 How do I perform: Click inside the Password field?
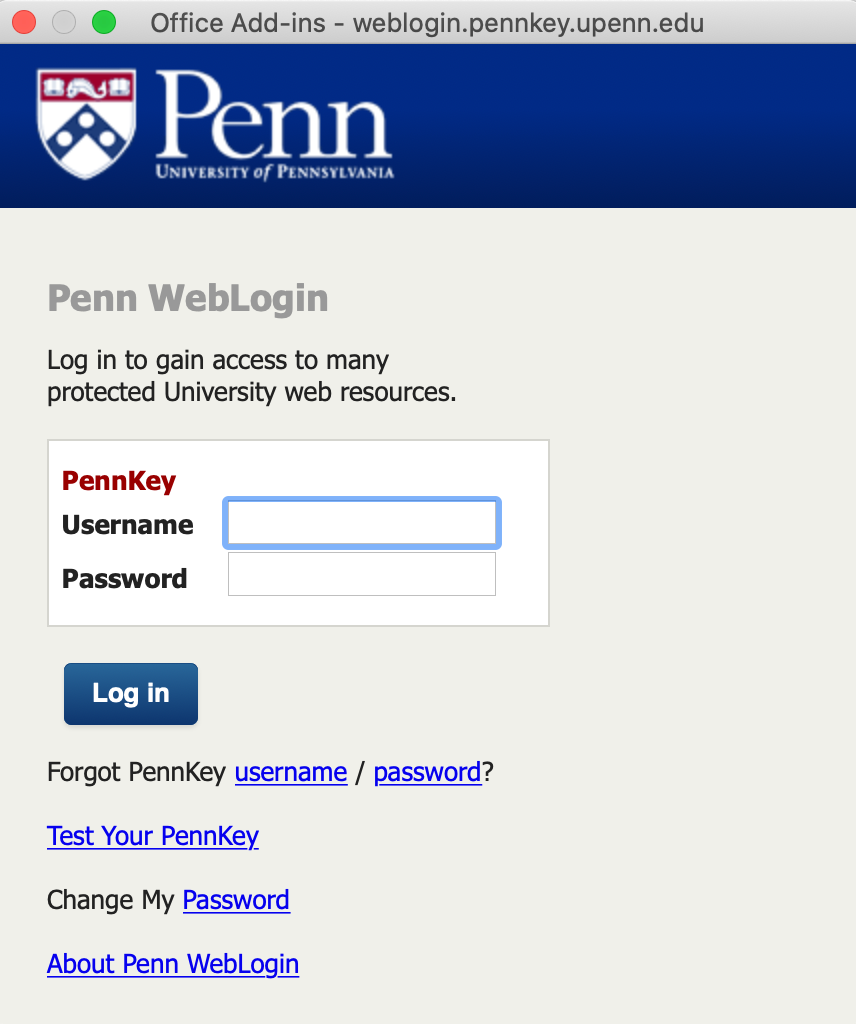tap(361, 573)
